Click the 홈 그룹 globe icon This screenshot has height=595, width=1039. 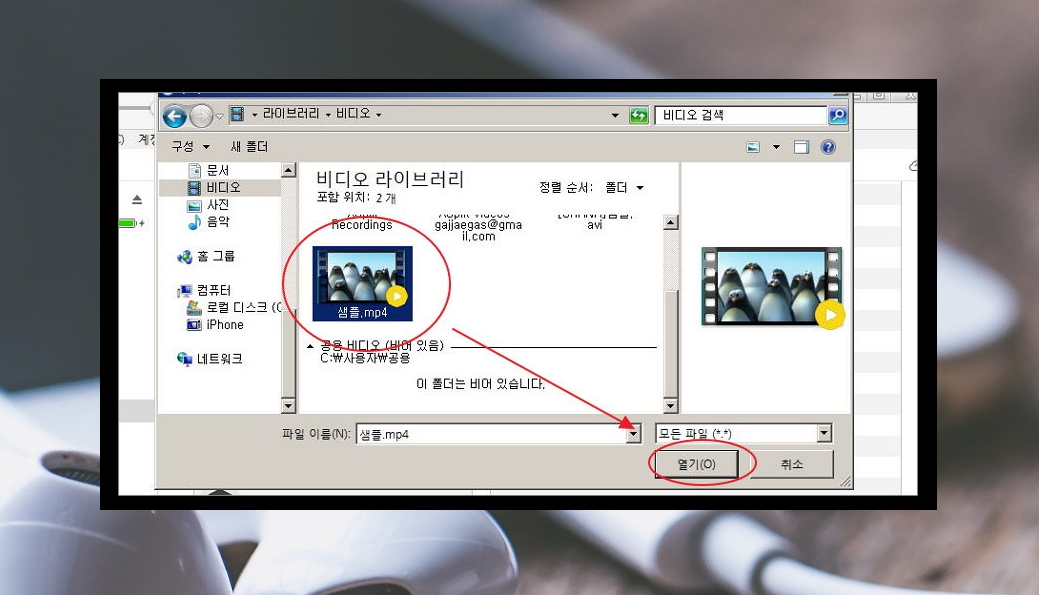coord(185,257)
